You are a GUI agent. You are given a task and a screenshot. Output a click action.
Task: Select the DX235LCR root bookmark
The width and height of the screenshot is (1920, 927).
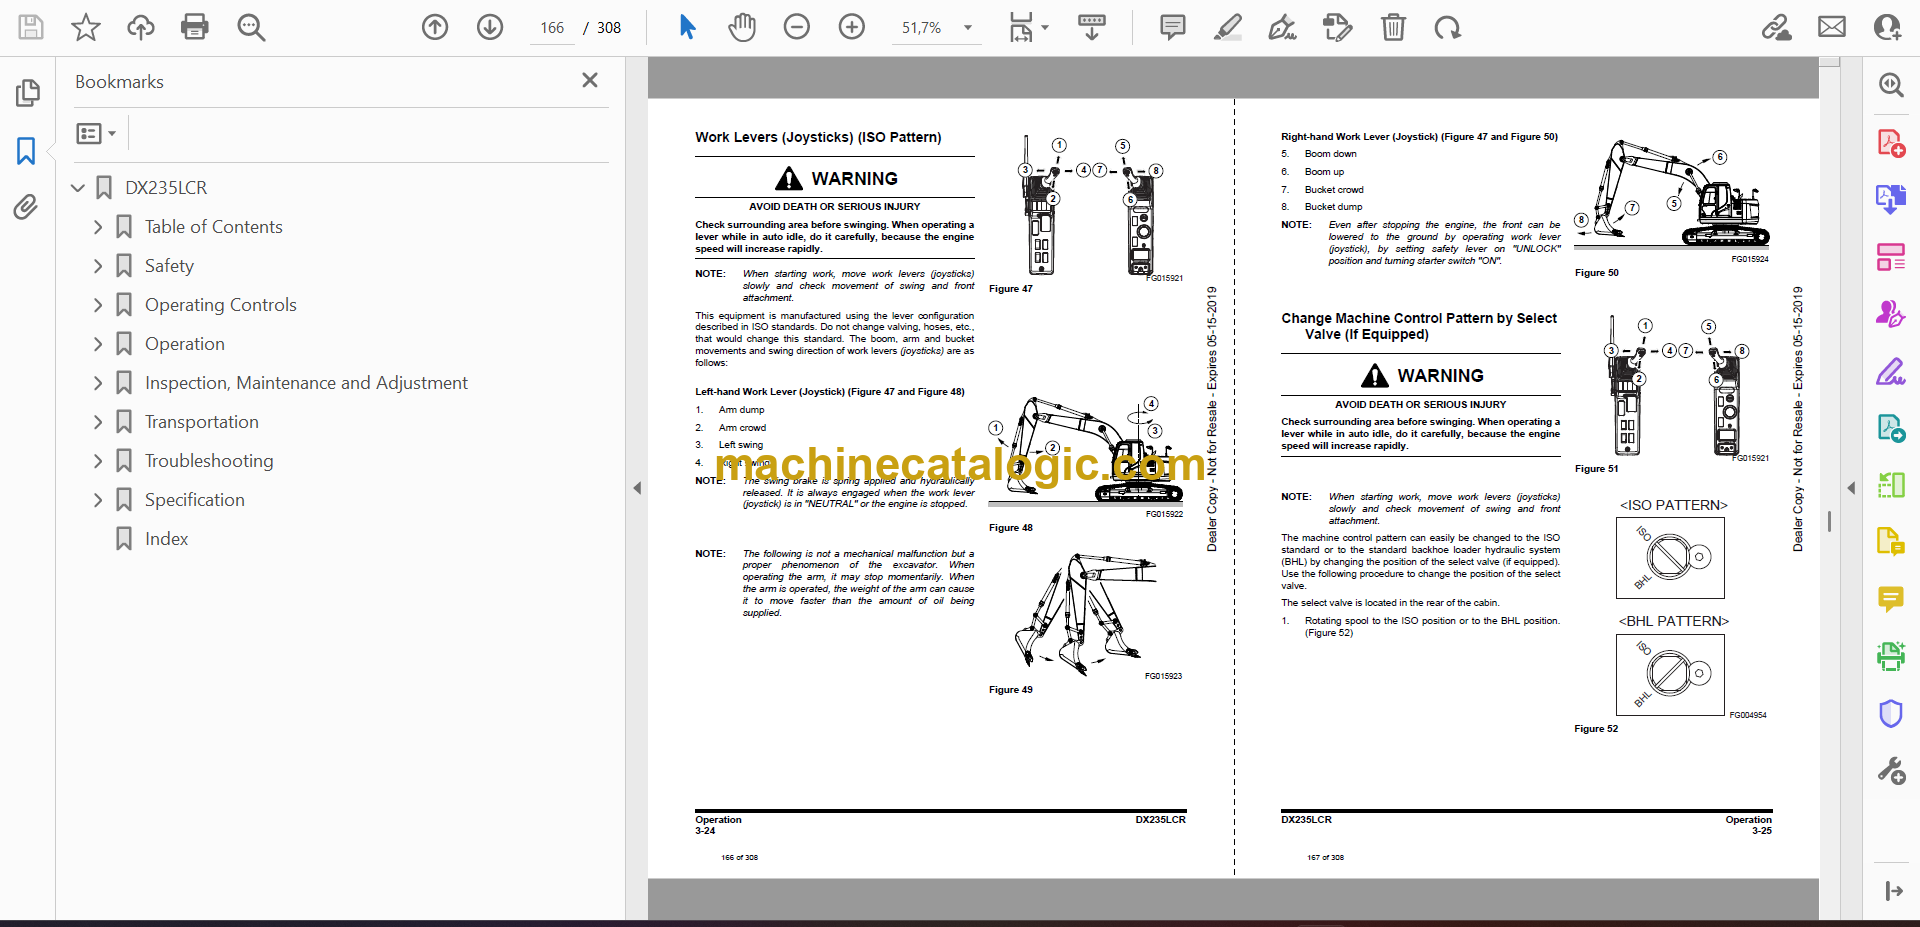(x=166, y=187)
